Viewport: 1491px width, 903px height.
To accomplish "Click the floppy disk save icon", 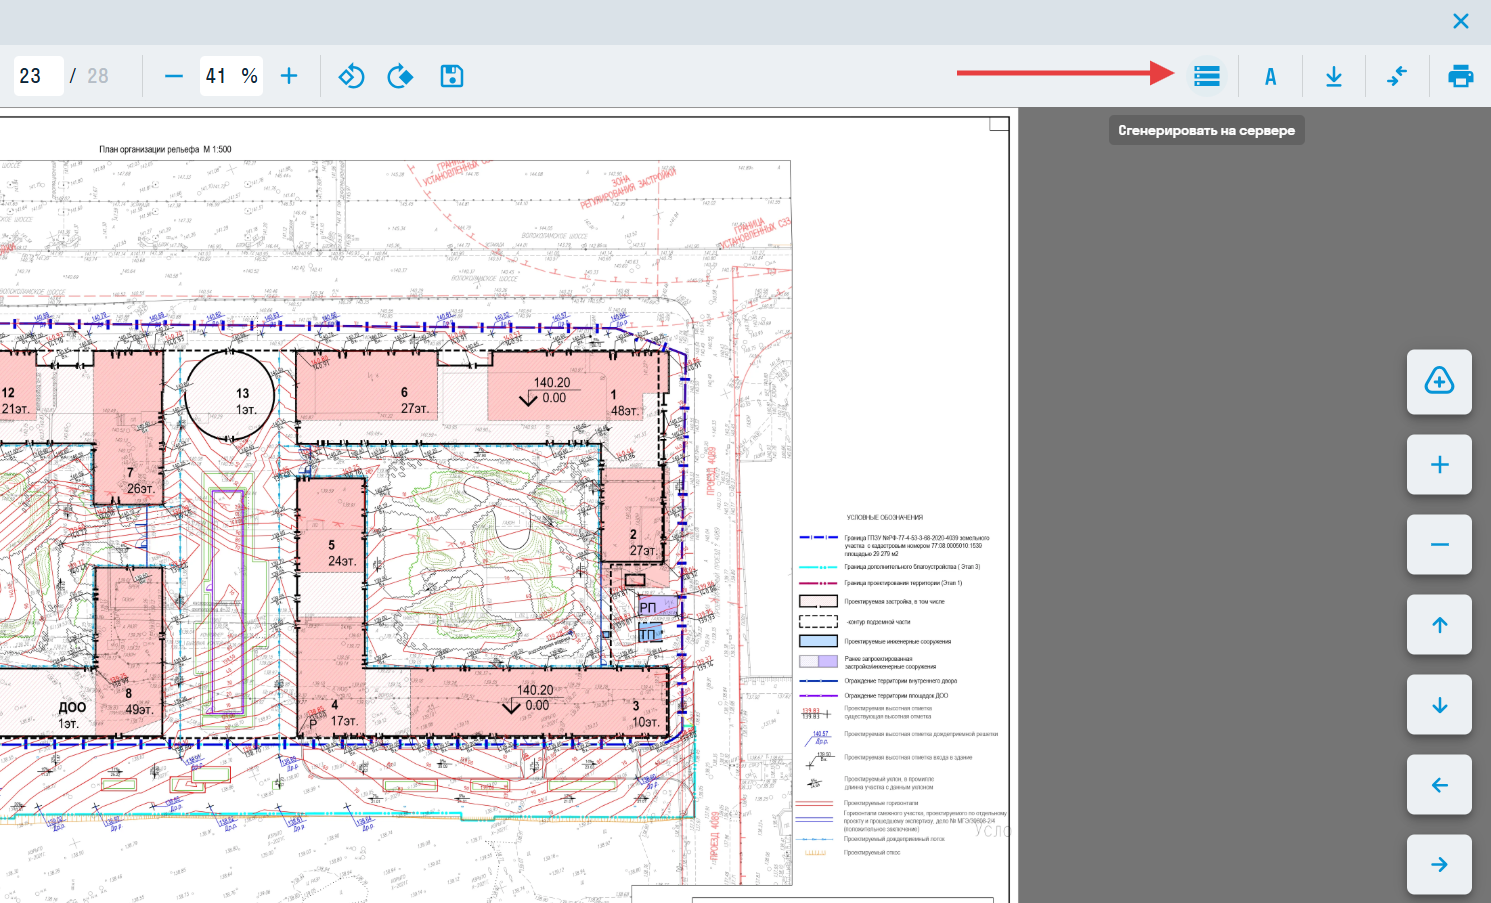I will click(452, 76).
